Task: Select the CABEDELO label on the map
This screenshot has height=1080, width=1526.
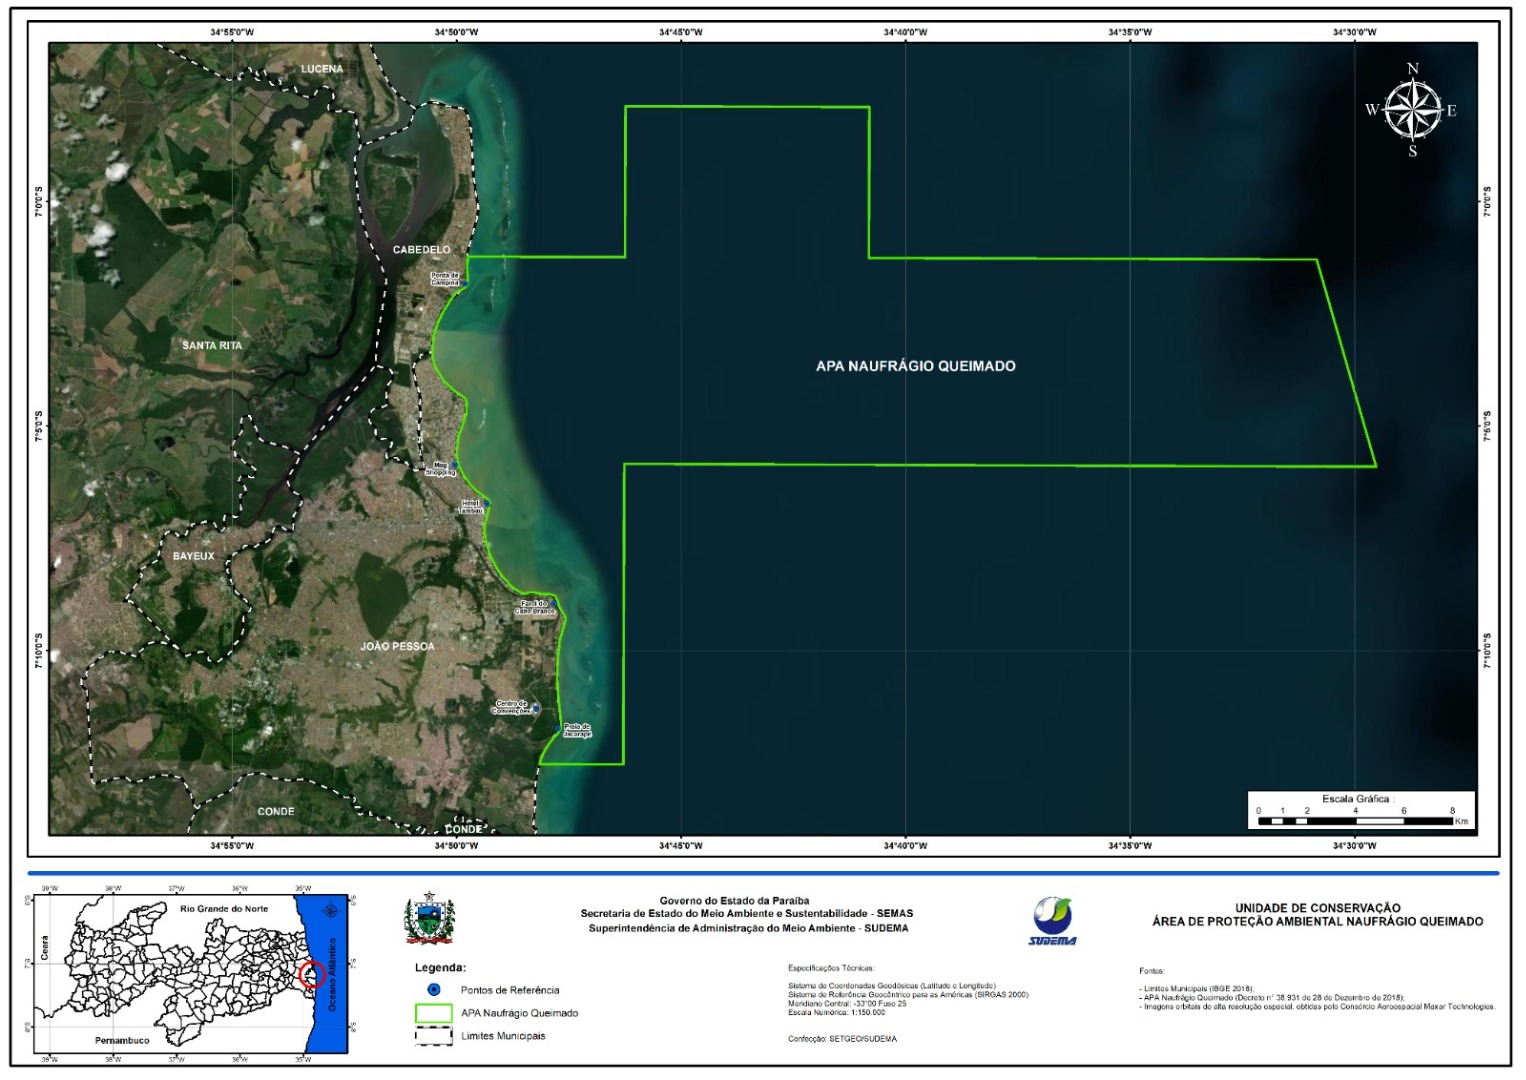Action: (x=421, y=249)
